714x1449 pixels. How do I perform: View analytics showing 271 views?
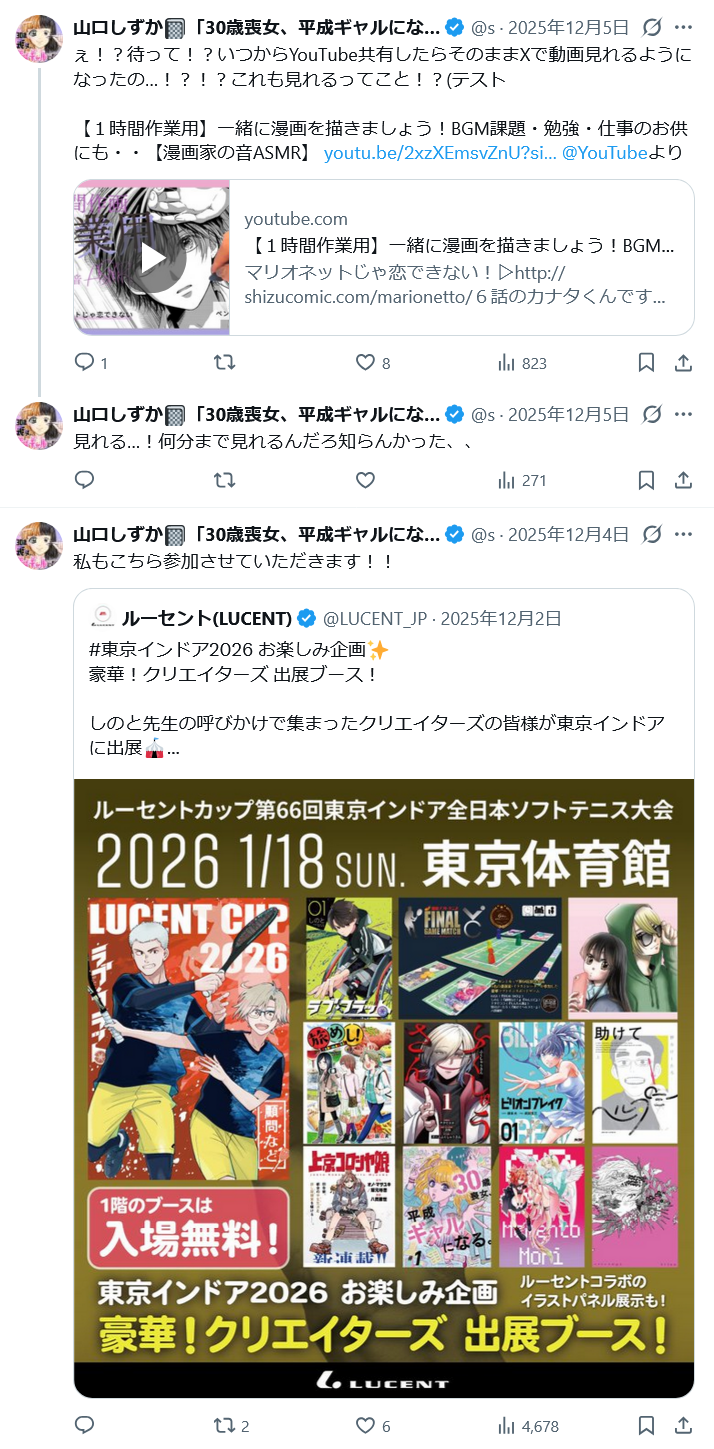(x=522, y=480)
